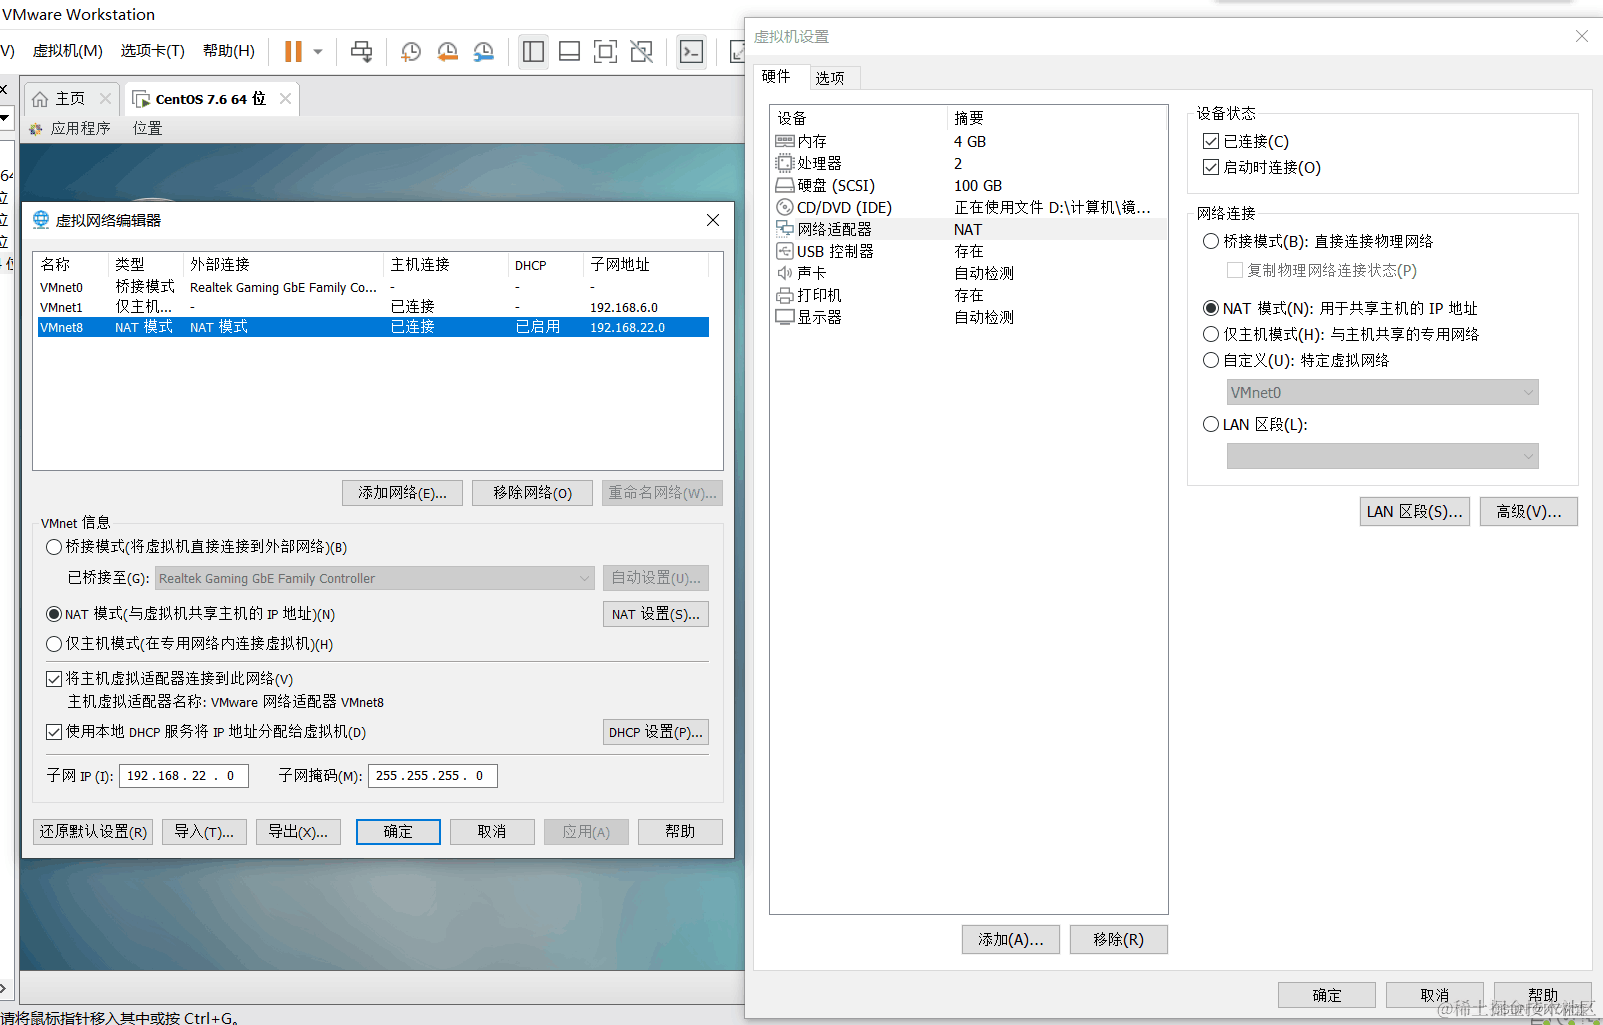
Task: Take a snapshot of this virtual machine
Action: pos(411,51)
